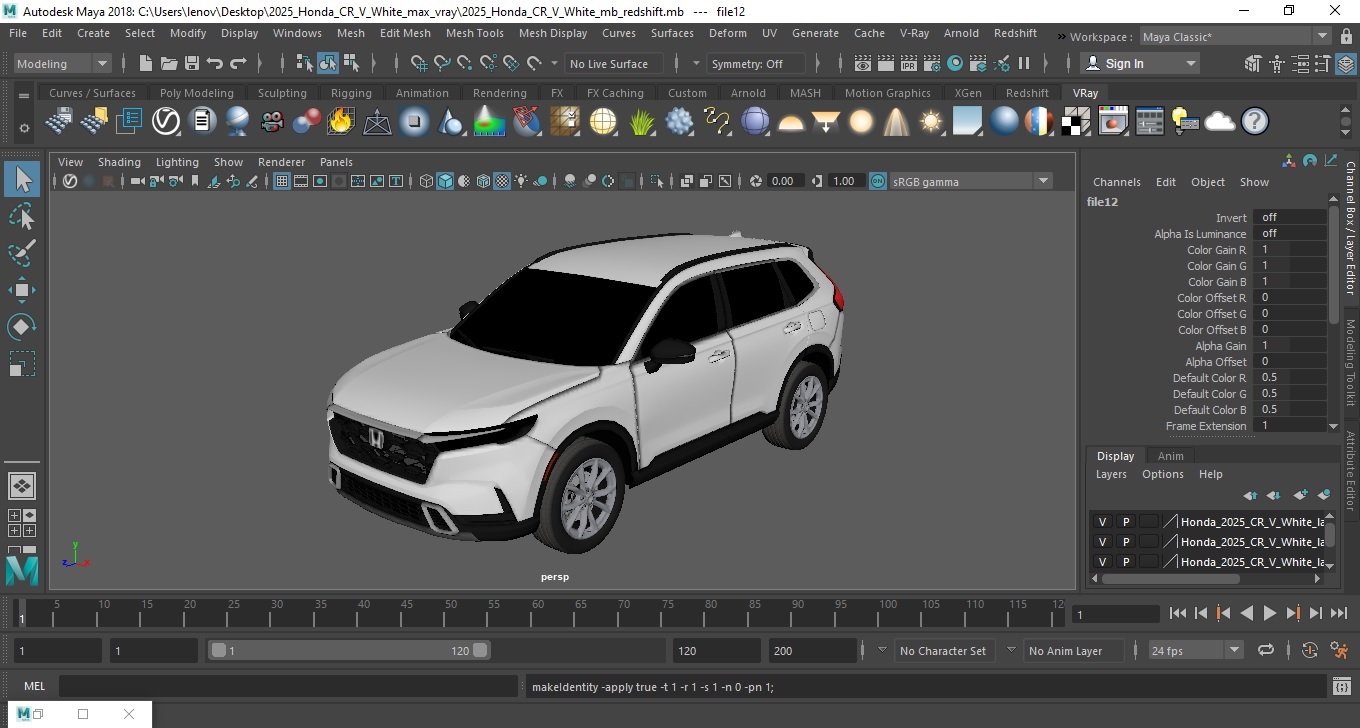Open render settings clapperboard with gear

932,63
